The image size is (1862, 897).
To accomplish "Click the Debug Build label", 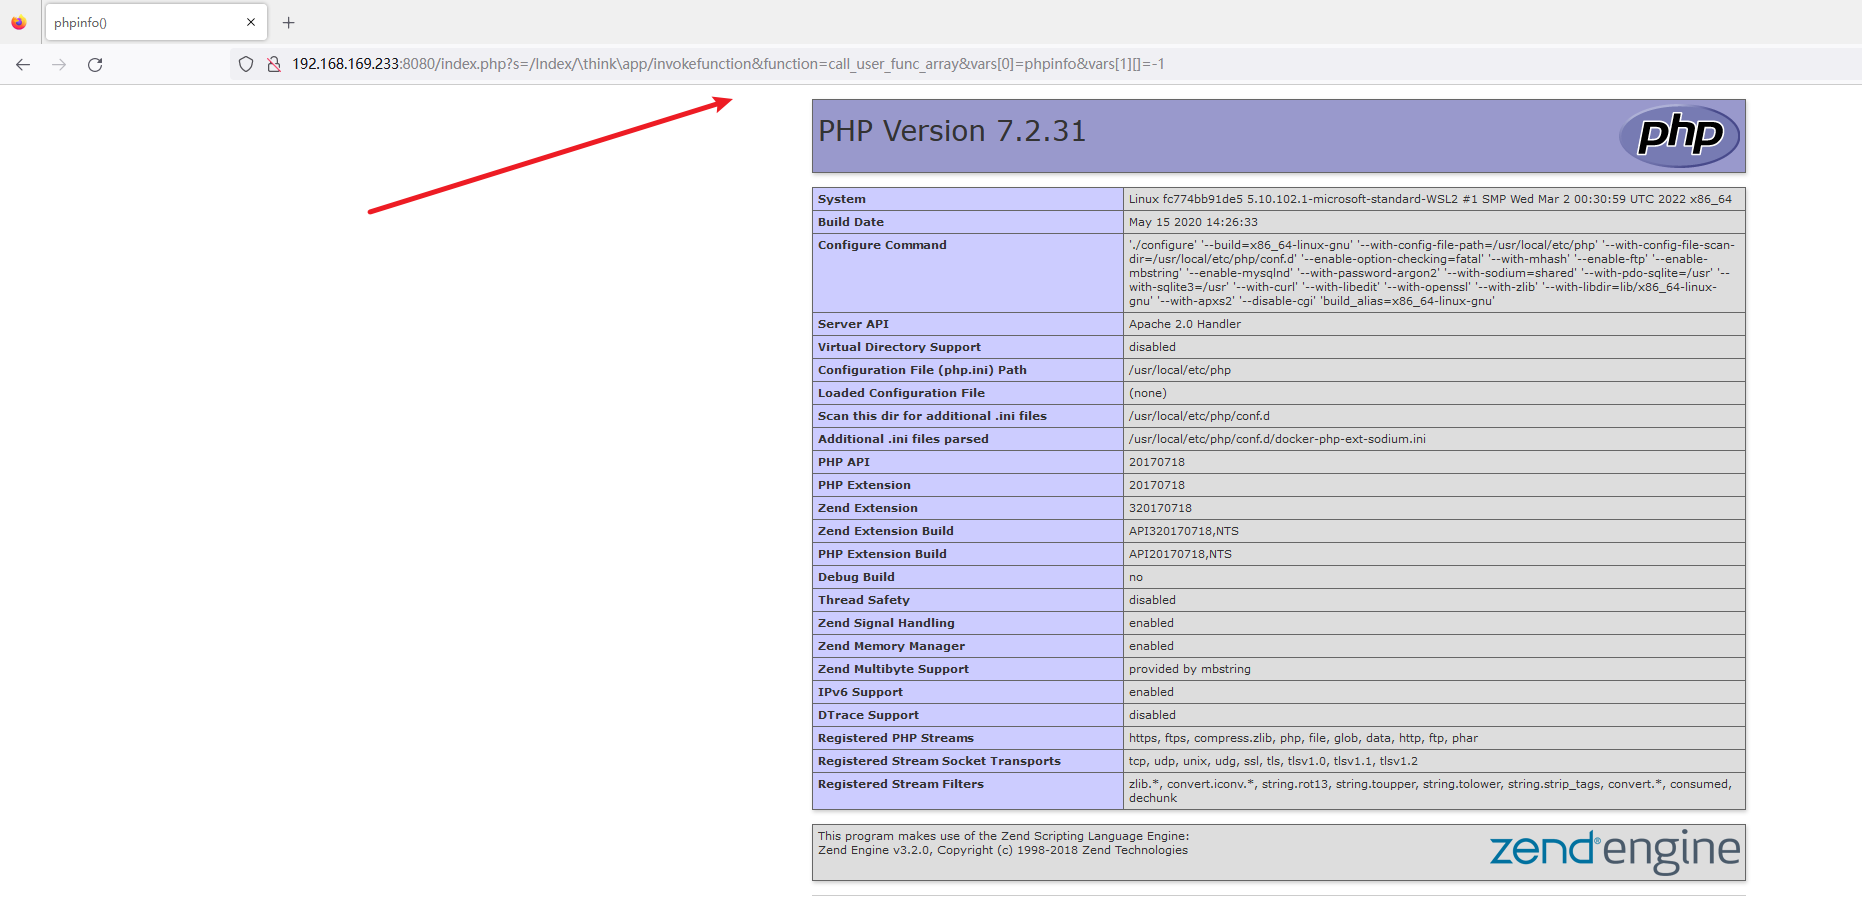I will 856,577.
